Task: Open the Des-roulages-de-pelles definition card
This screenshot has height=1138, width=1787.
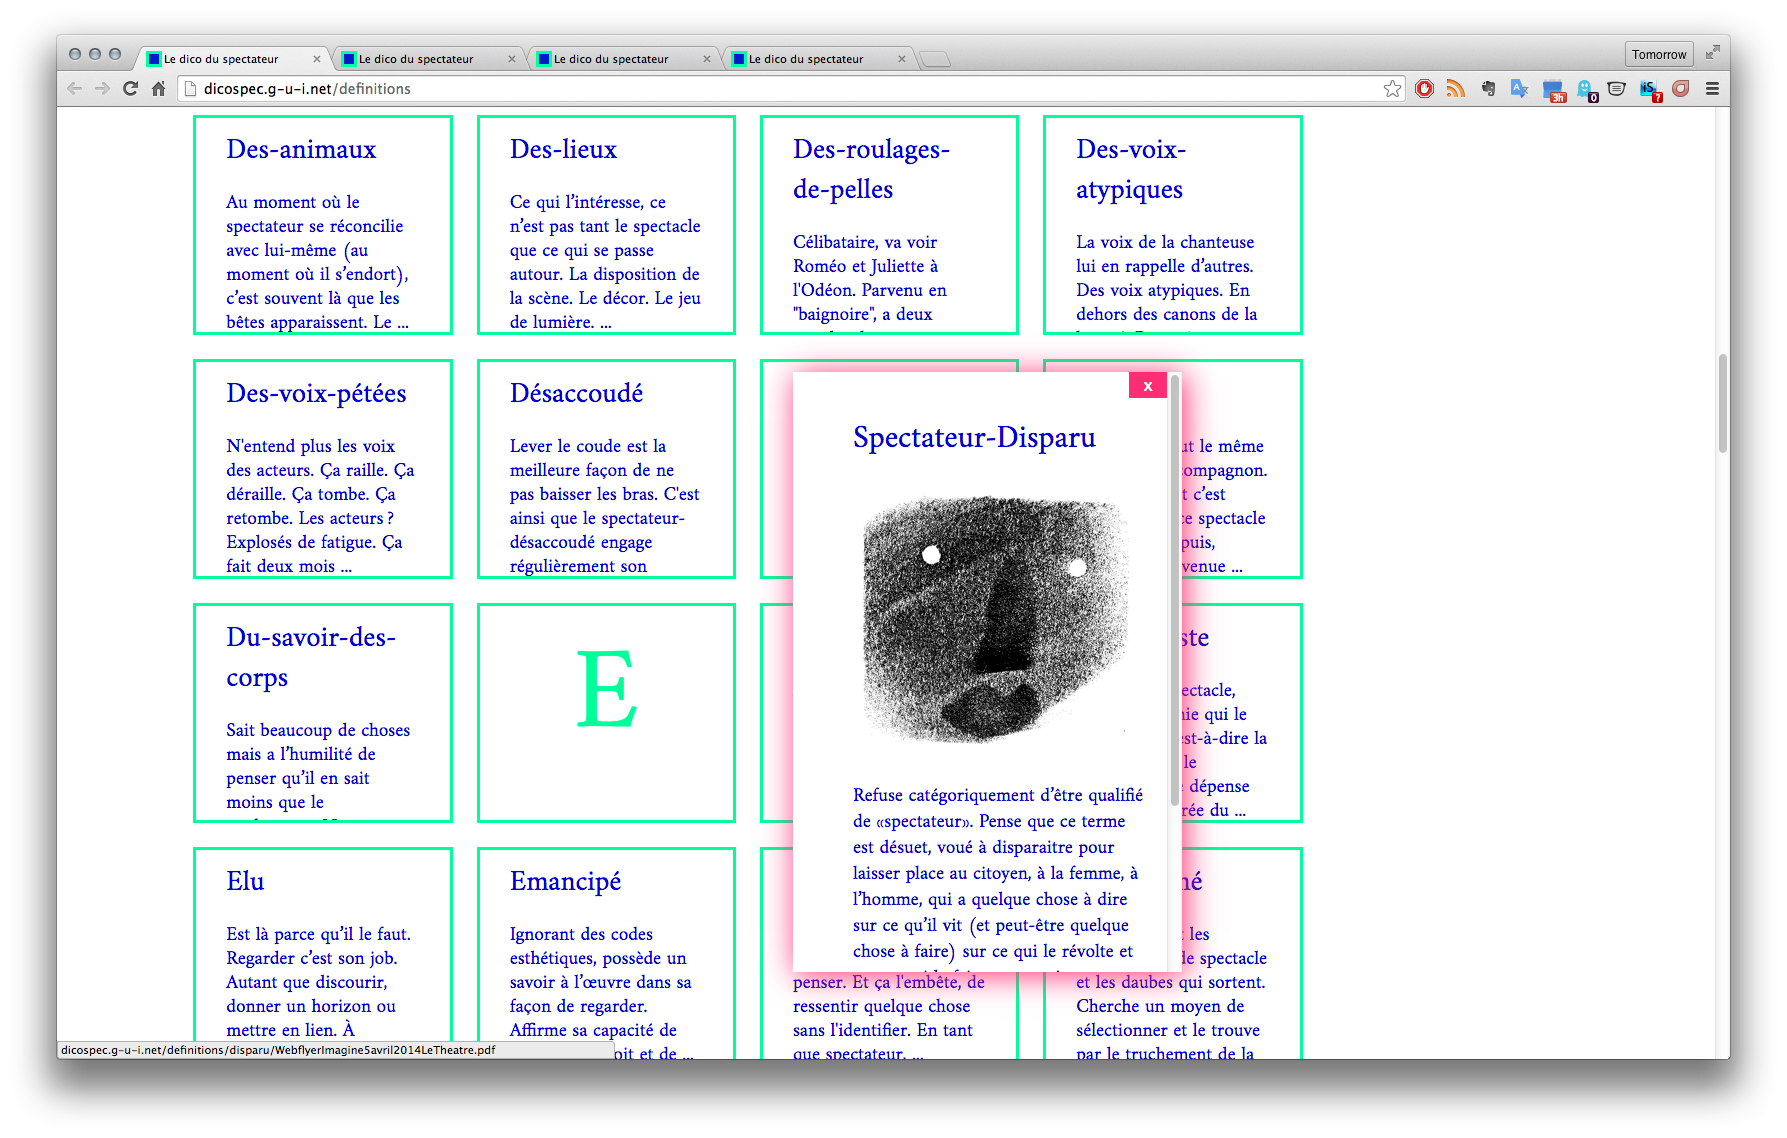Action: click(889, 225)
